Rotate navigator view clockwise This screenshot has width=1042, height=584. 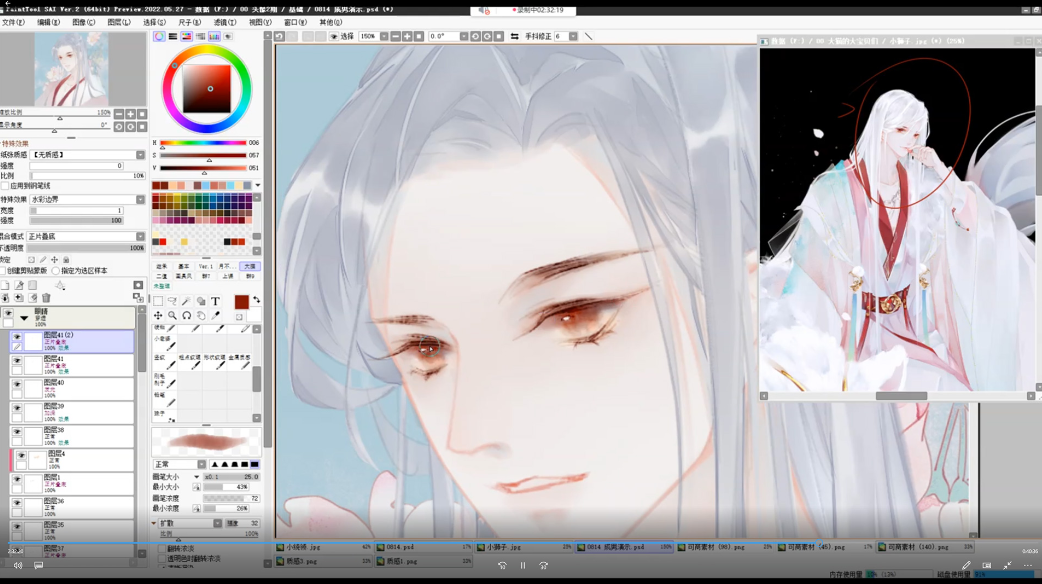(130, 126)
